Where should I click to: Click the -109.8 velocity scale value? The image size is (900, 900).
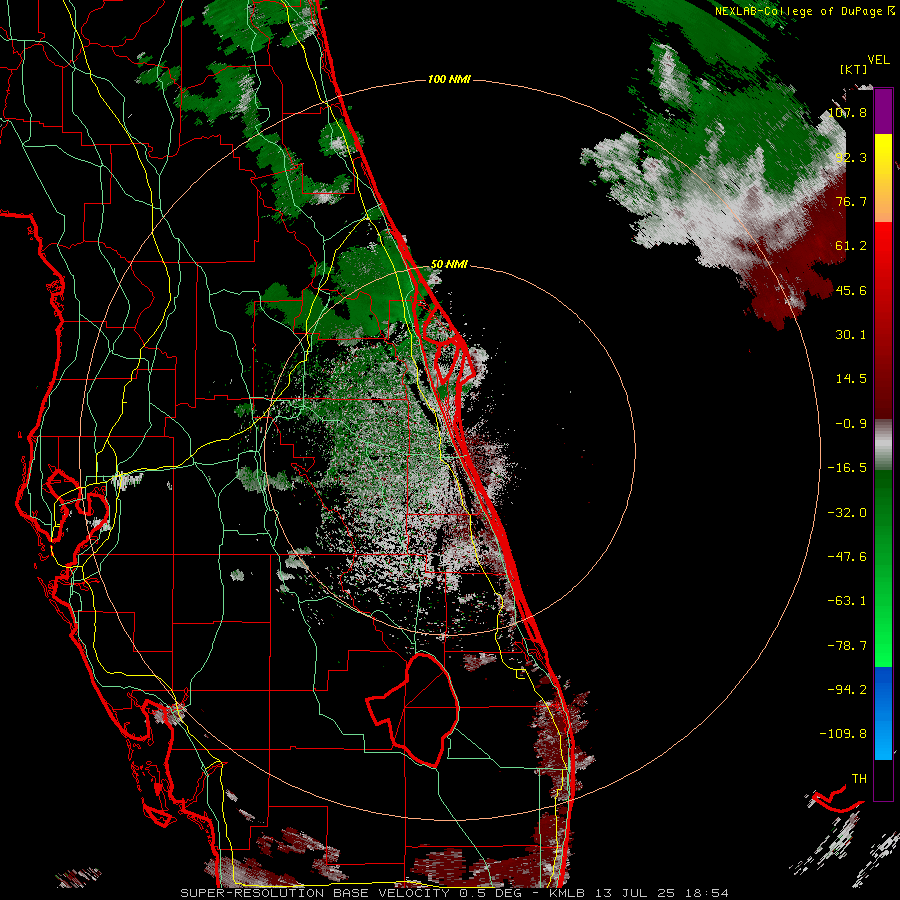click(x=843, y=734)
